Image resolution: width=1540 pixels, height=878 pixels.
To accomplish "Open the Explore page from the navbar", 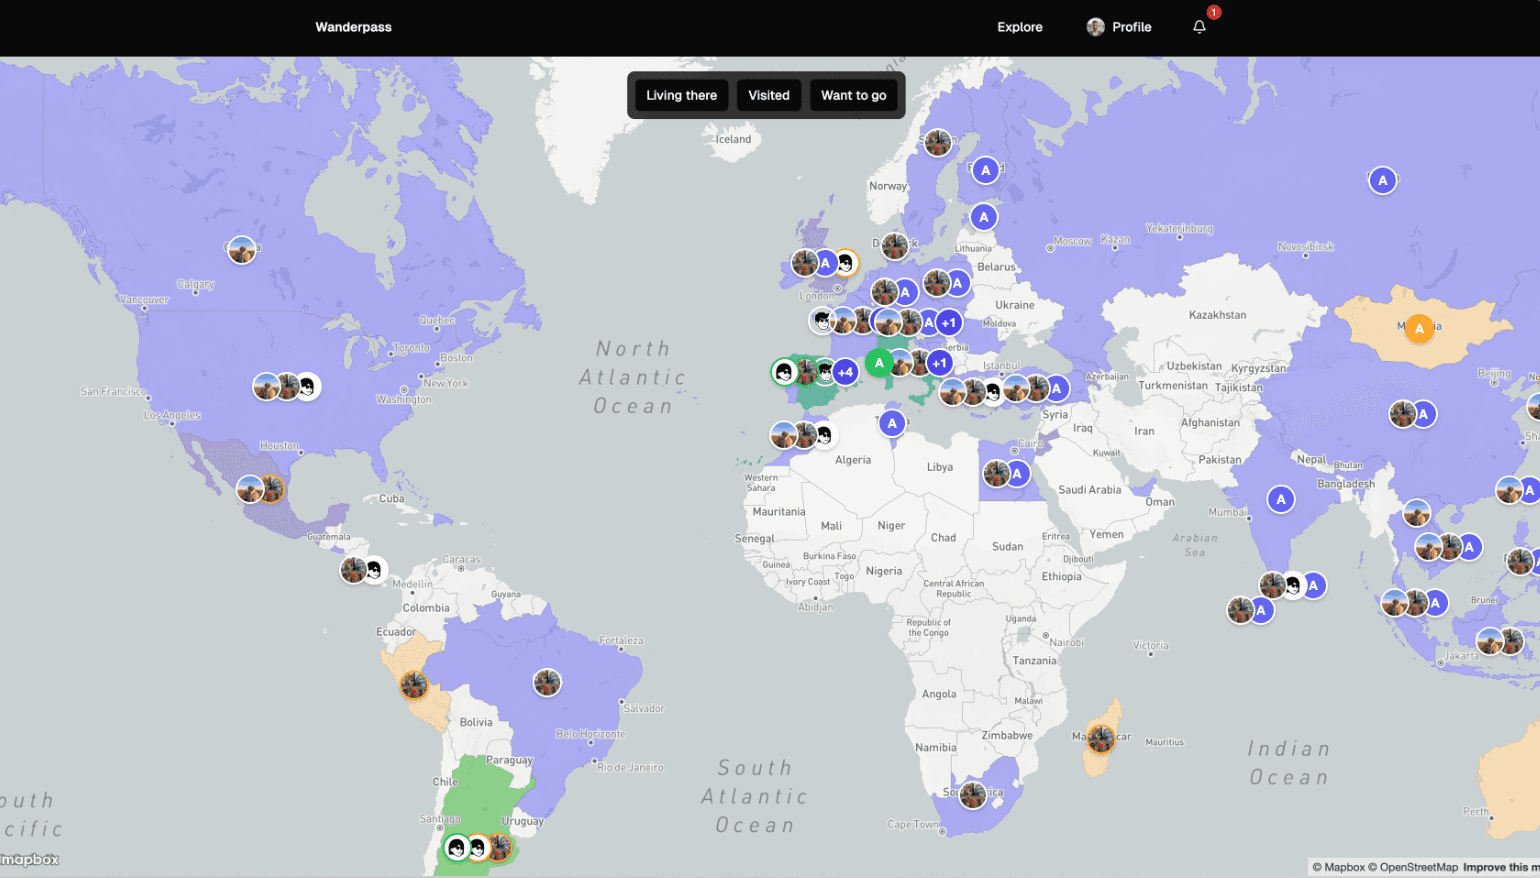I will (1019, 27).
